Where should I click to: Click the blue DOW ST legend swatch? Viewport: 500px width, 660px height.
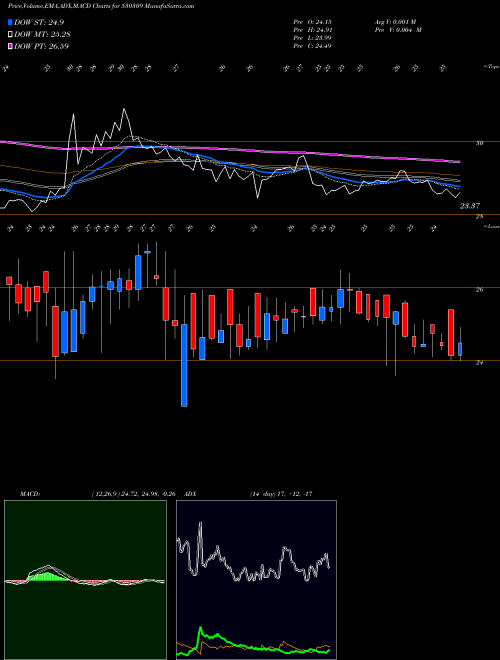pyautogui.click(x=10, y=22)
